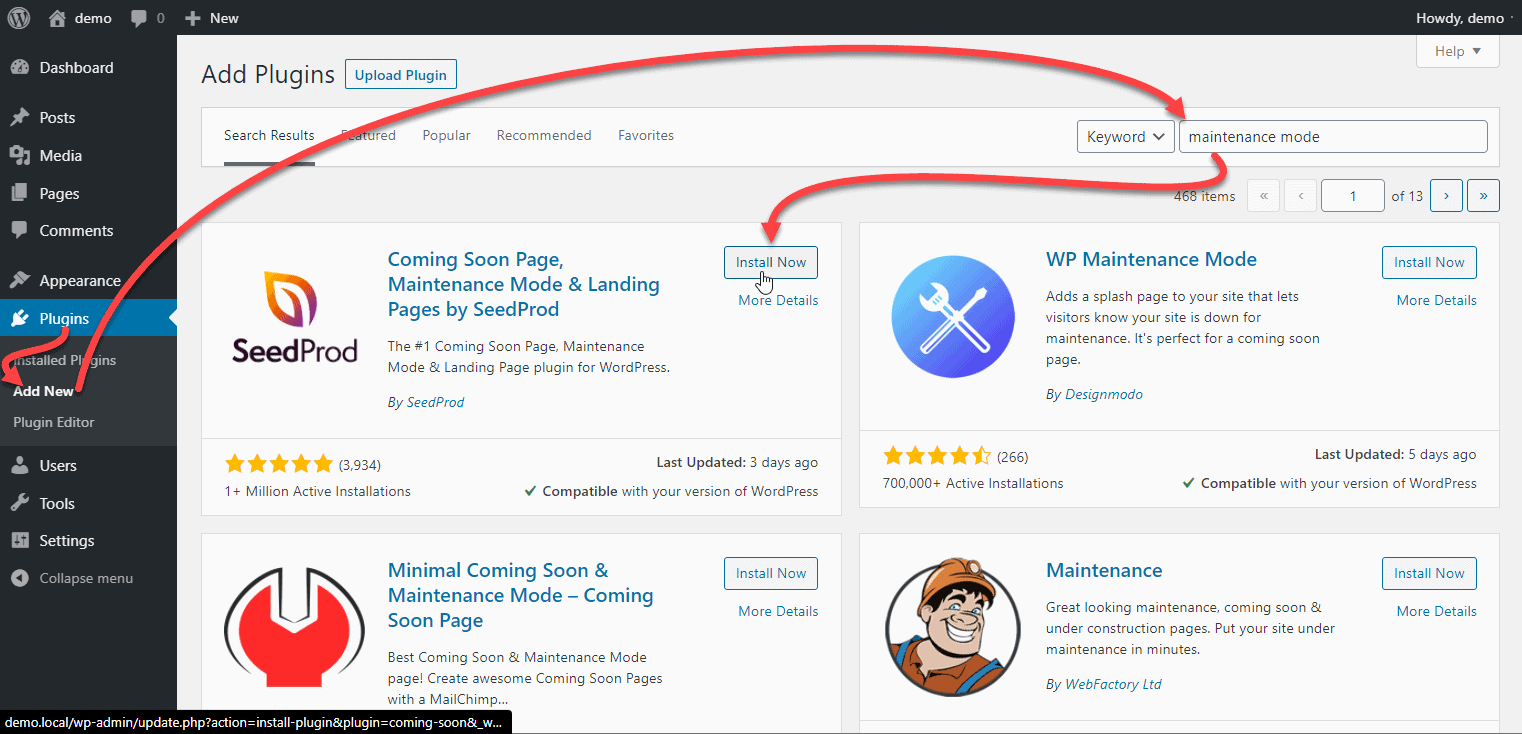Viewport: 1522px width, 734px height.
Task: Click the Appearance brush icon
Action: [x=20, y=281]
